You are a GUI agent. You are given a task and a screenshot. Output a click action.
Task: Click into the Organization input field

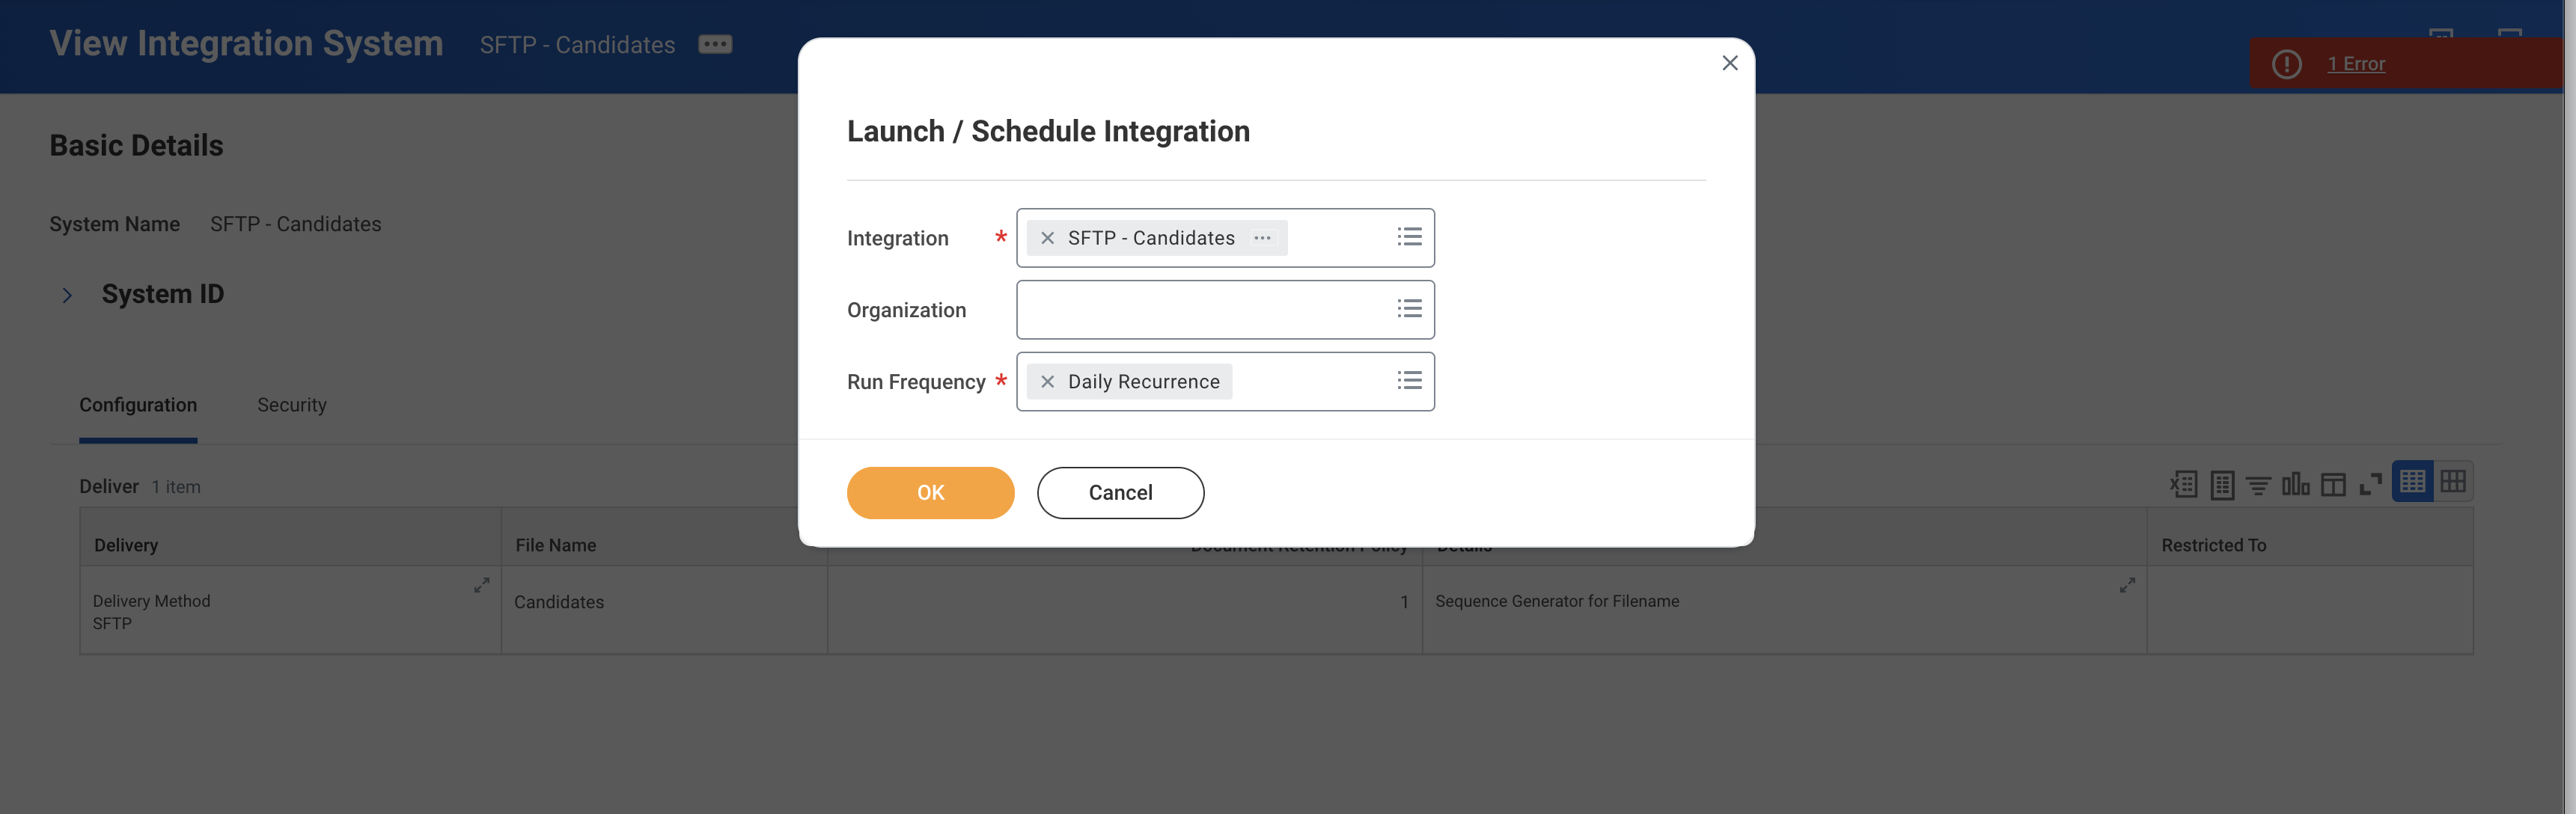[x=1200, y=310]
